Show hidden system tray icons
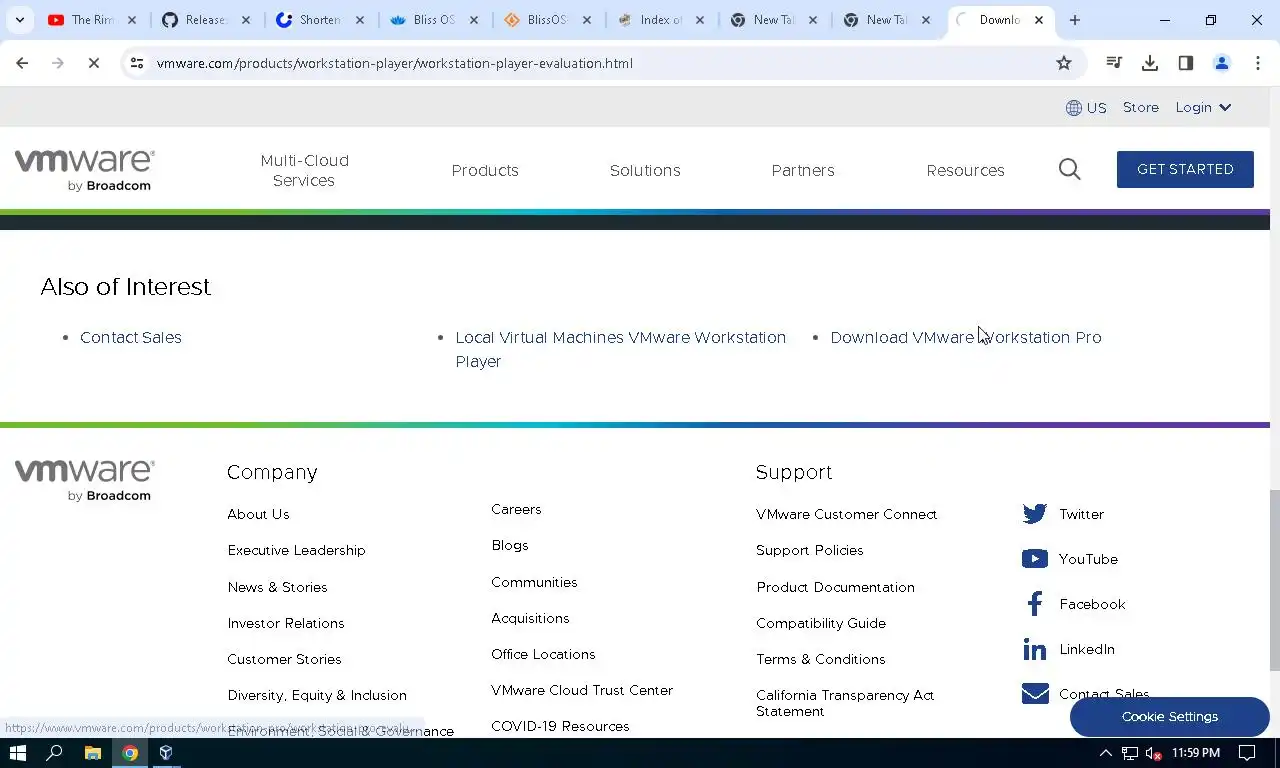This screenshot has height=768, width=1280. pyautogui.click(x=1105, y=753)
